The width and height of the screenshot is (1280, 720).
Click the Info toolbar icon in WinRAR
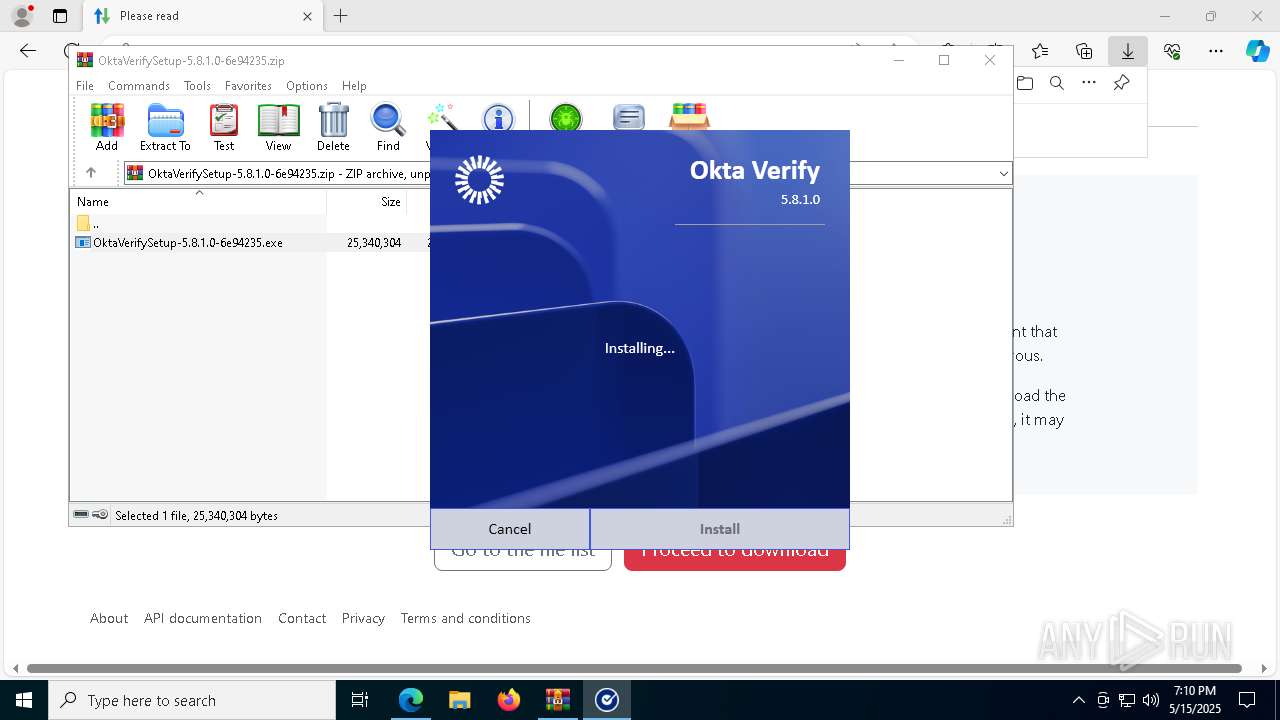click(497, 118)
